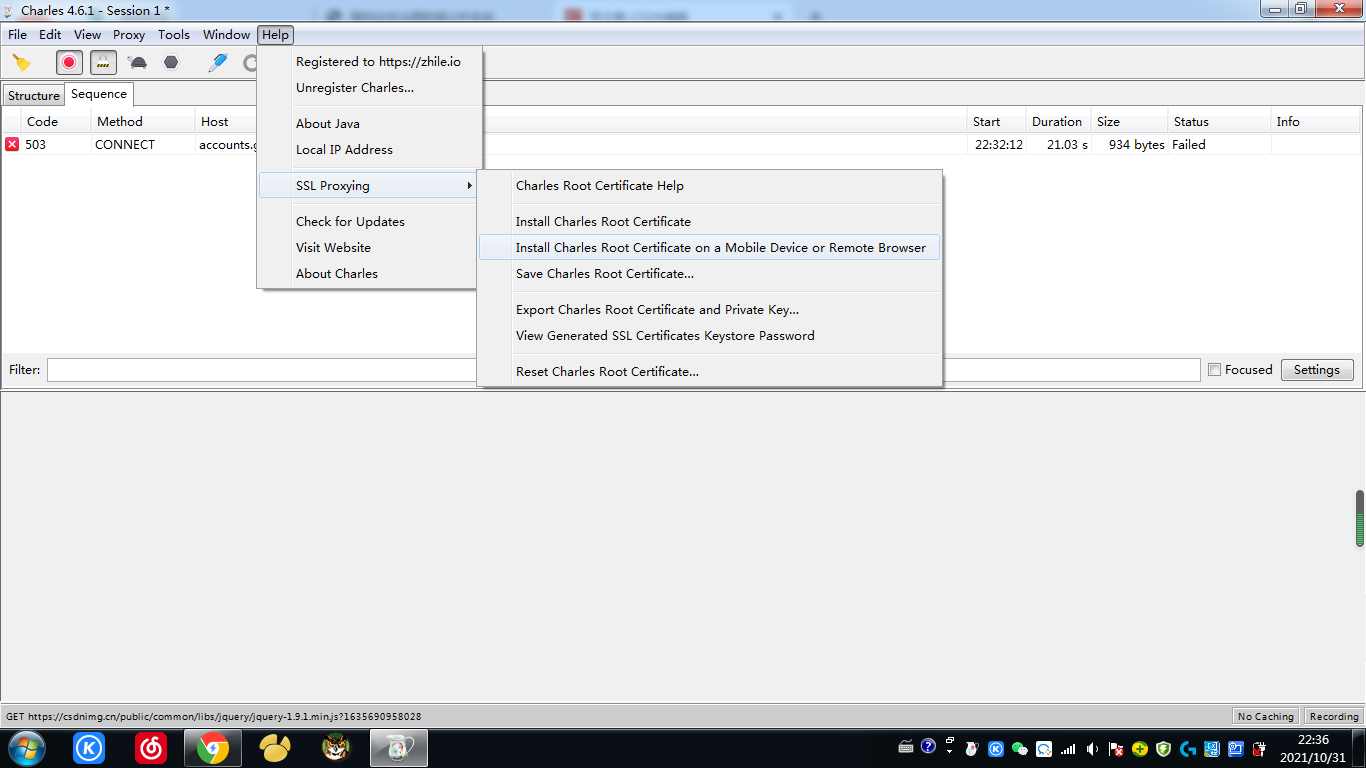The width and height of the screenshot is (1366, 768).
Task: Click the red error icon on the 503 row
Action: [x=12, y=145]
